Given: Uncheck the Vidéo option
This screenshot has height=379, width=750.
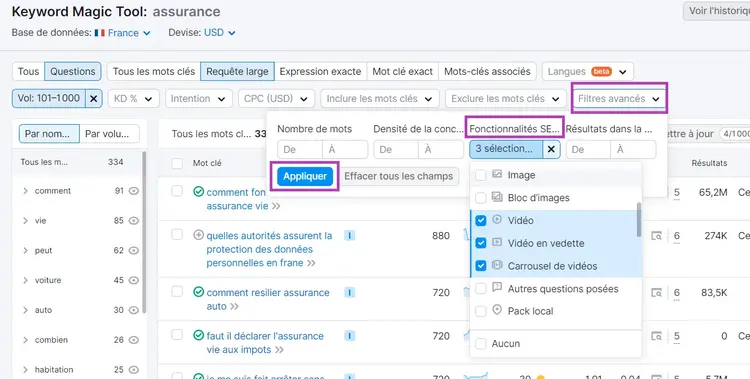Looking at the screenshot, I should point(481,221).
